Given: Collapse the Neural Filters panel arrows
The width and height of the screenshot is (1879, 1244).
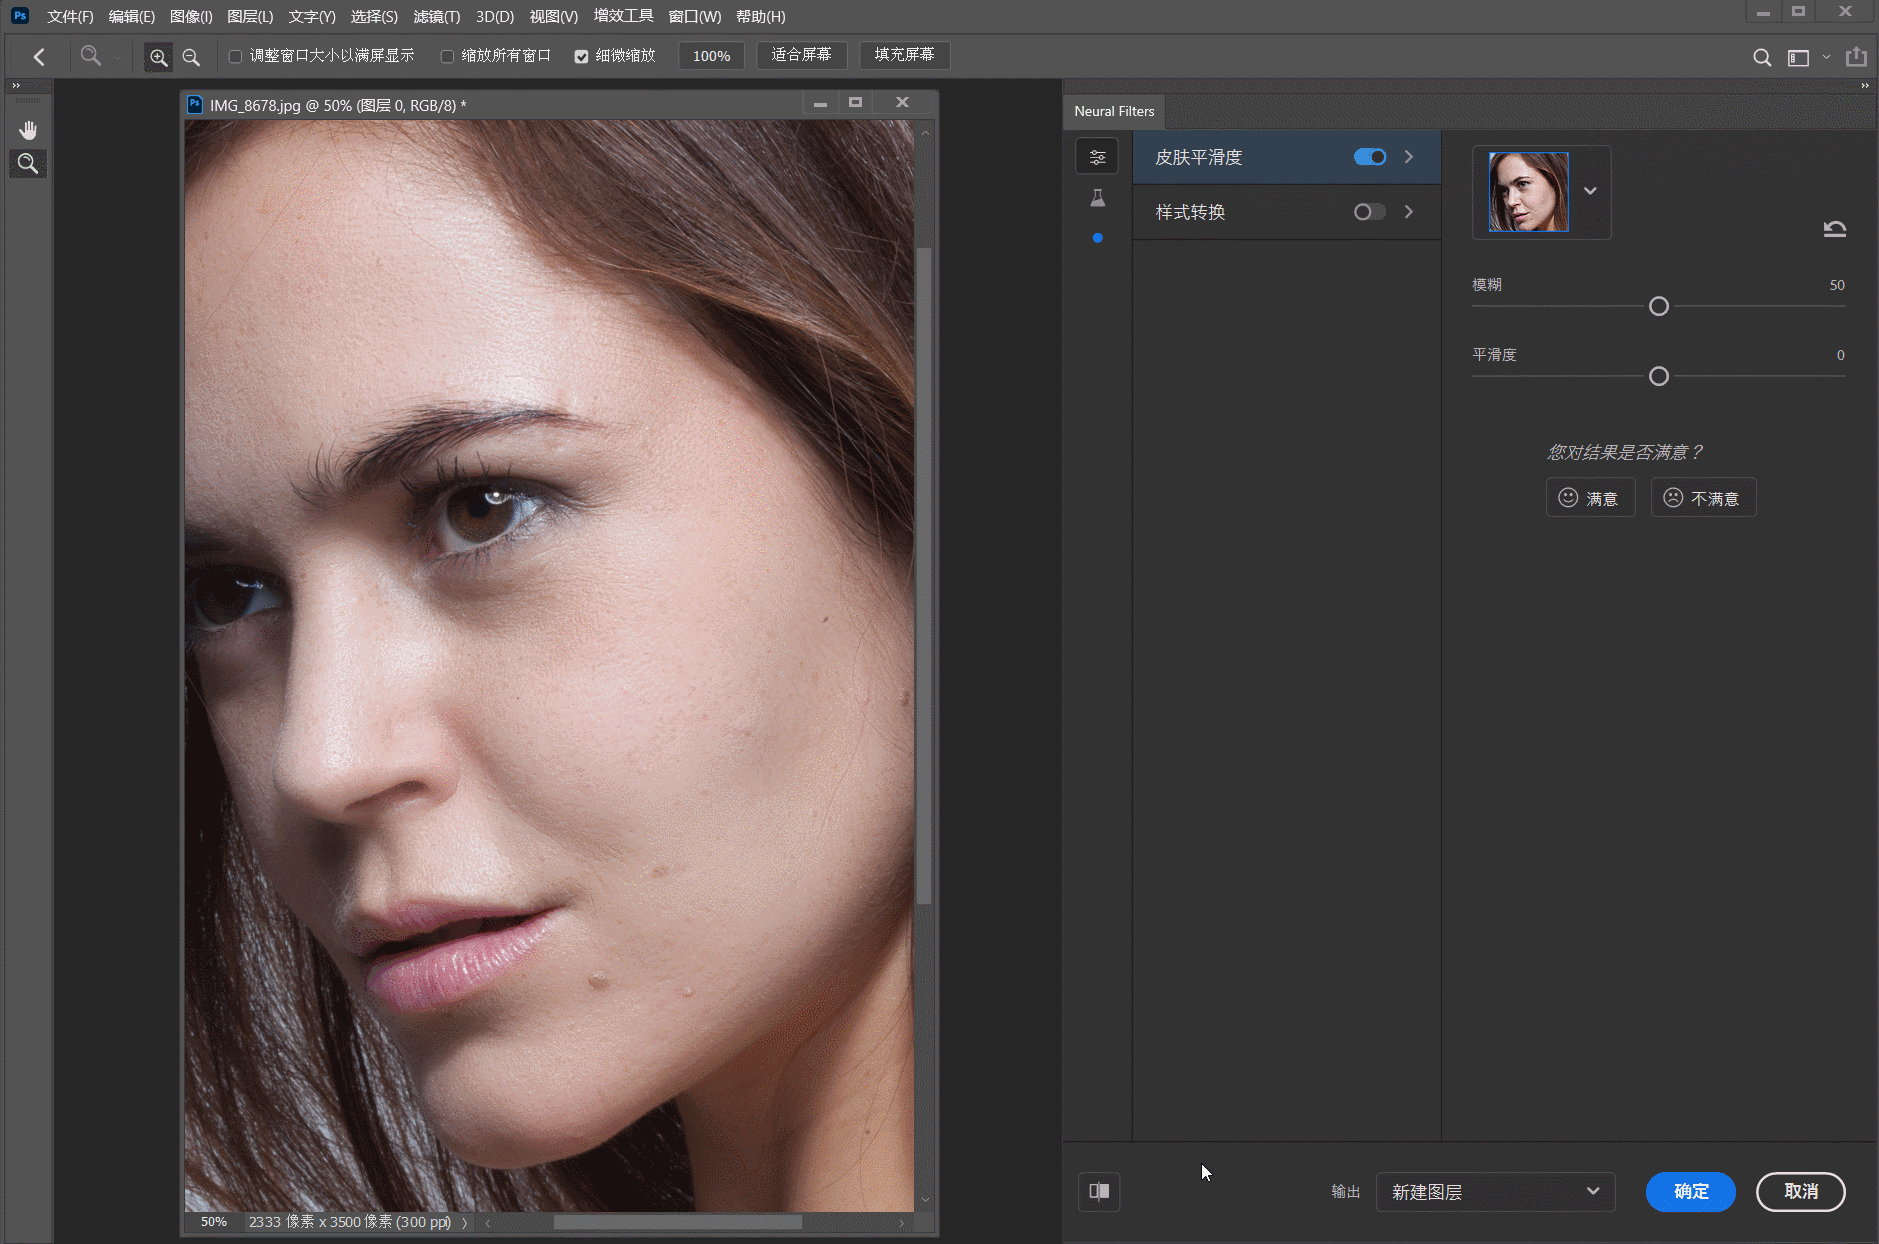Looking at the screenshot, I should [x=1864, y=86].
